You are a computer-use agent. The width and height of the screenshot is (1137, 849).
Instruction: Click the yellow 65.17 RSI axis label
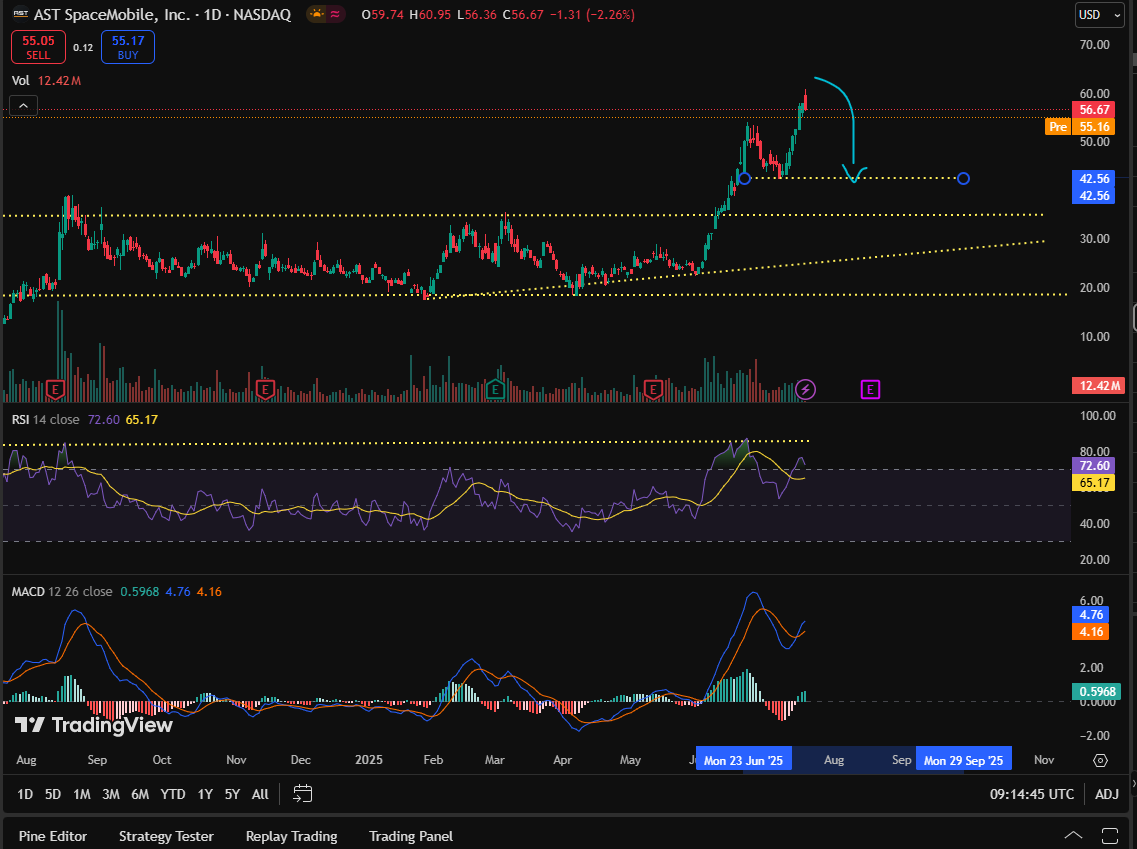1093,483
